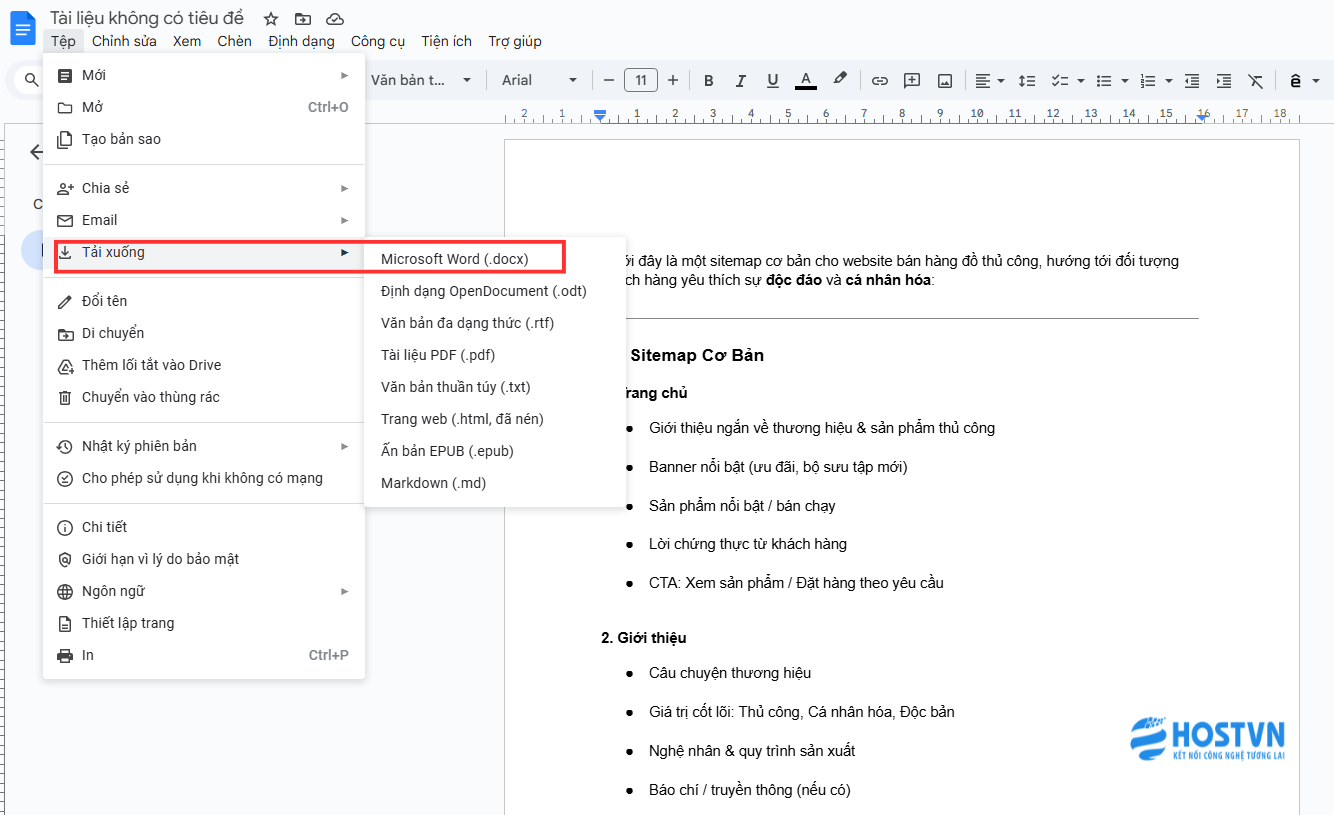The width and height of the screenshot is (1334, 815).
Task: Open the highlight color picker
Action: tap(840, 80)
